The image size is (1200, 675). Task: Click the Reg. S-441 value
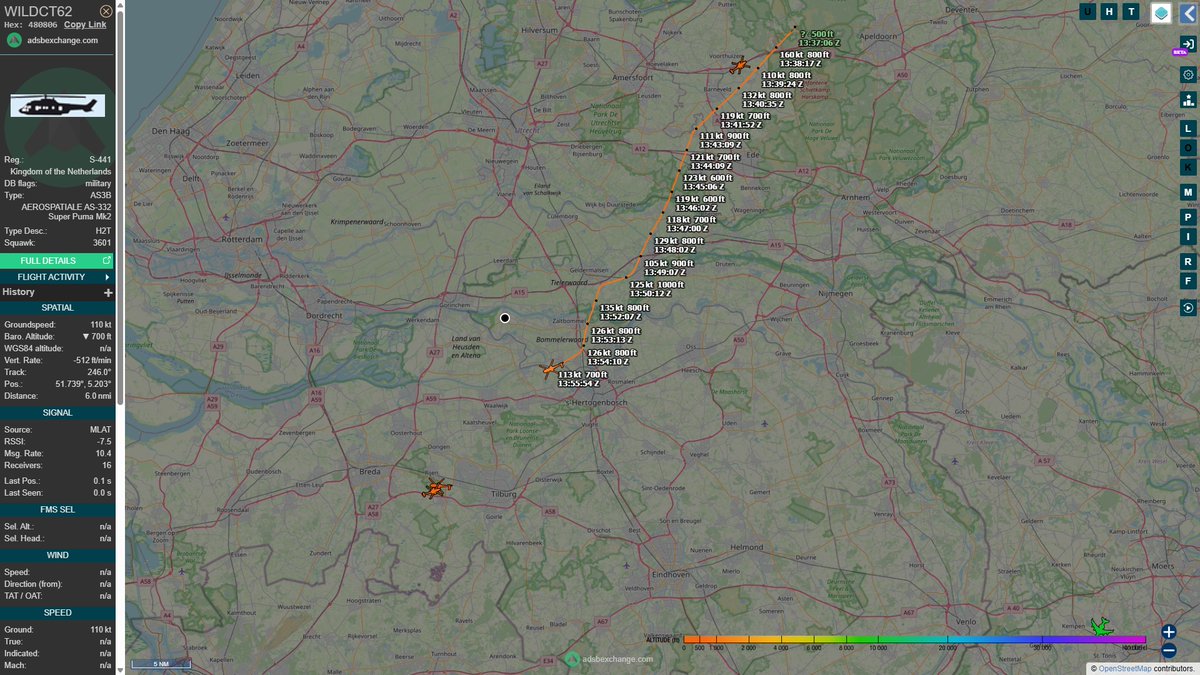[x=100, y=160]
